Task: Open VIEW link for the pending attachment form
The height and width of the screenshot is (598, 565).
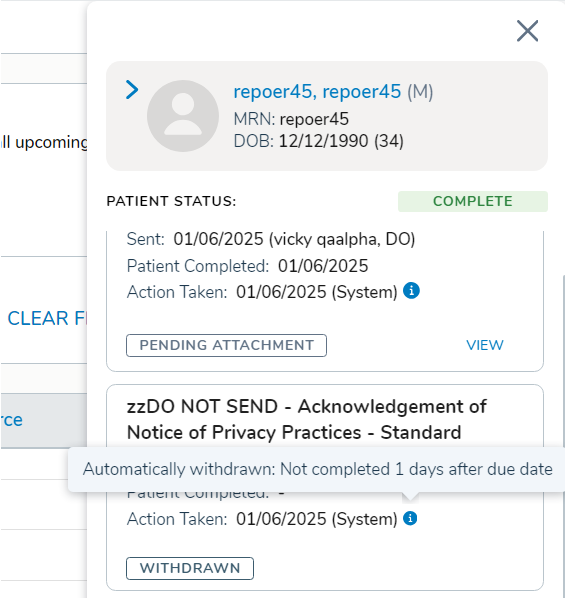Action: click(485, 346)
